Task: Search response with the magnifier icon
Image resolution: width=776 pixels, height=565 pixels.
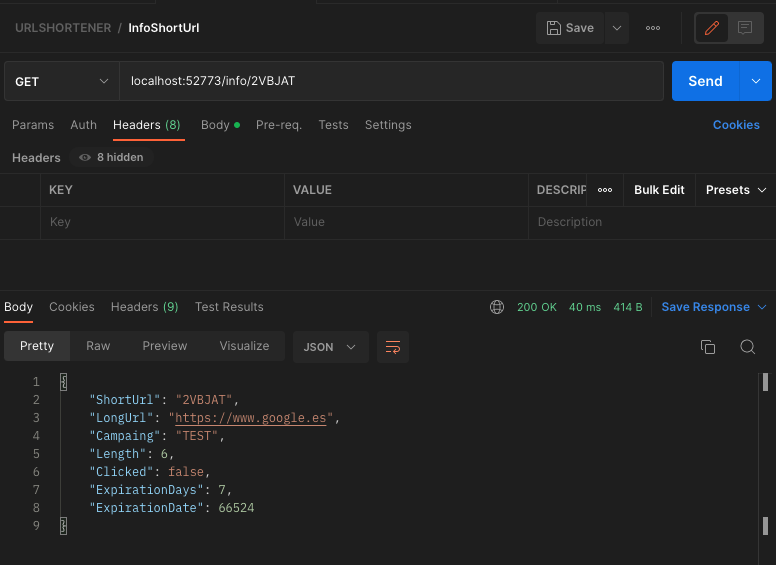Action: click(x=747, y=346)
